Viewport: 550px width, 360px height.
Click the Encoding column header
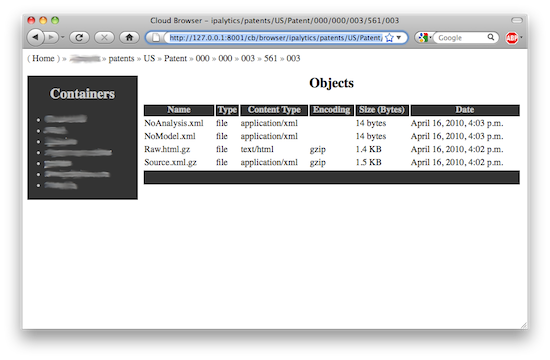331,110
